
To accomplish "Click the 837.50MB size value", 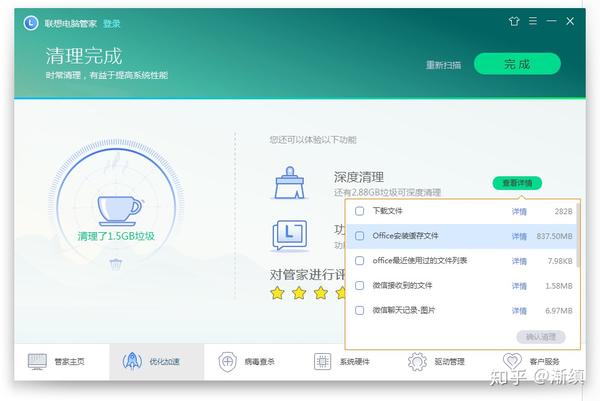I will [x=554, y=236].
